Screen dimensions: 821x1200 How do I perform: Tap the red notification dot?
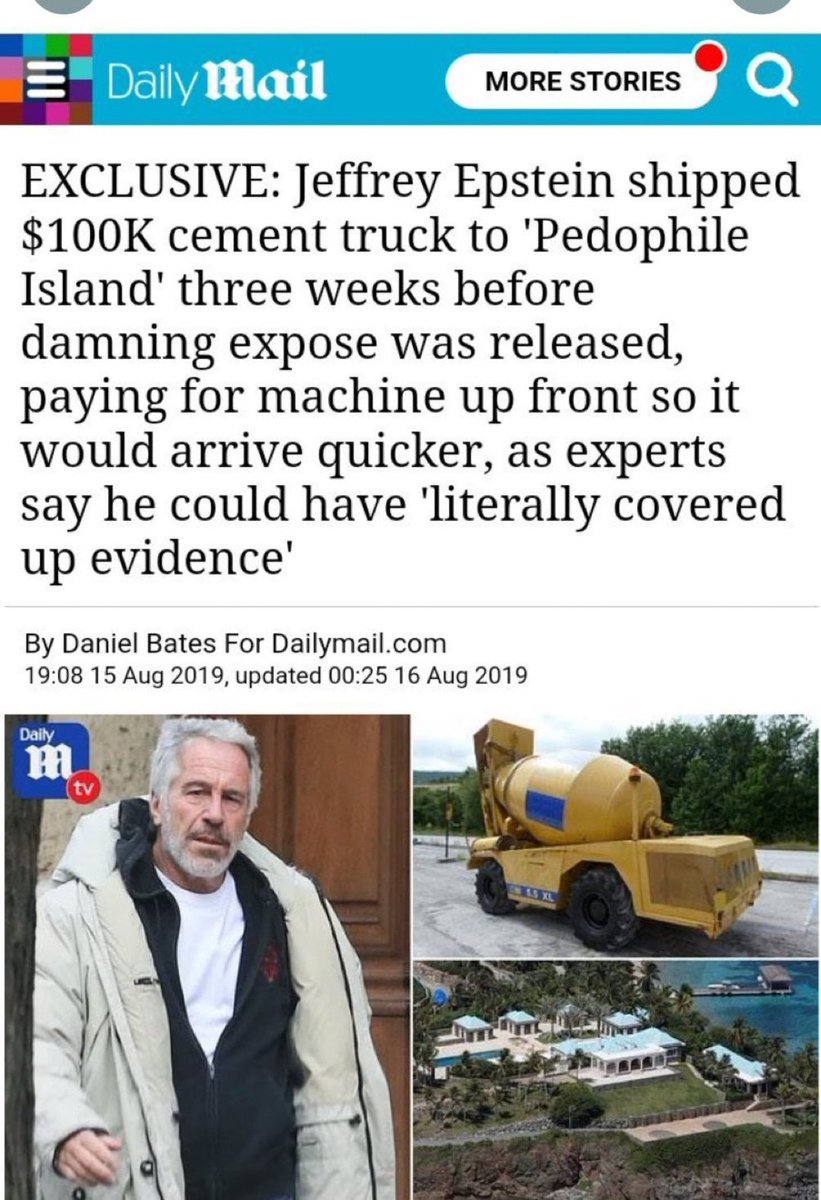tap(708, 54)
